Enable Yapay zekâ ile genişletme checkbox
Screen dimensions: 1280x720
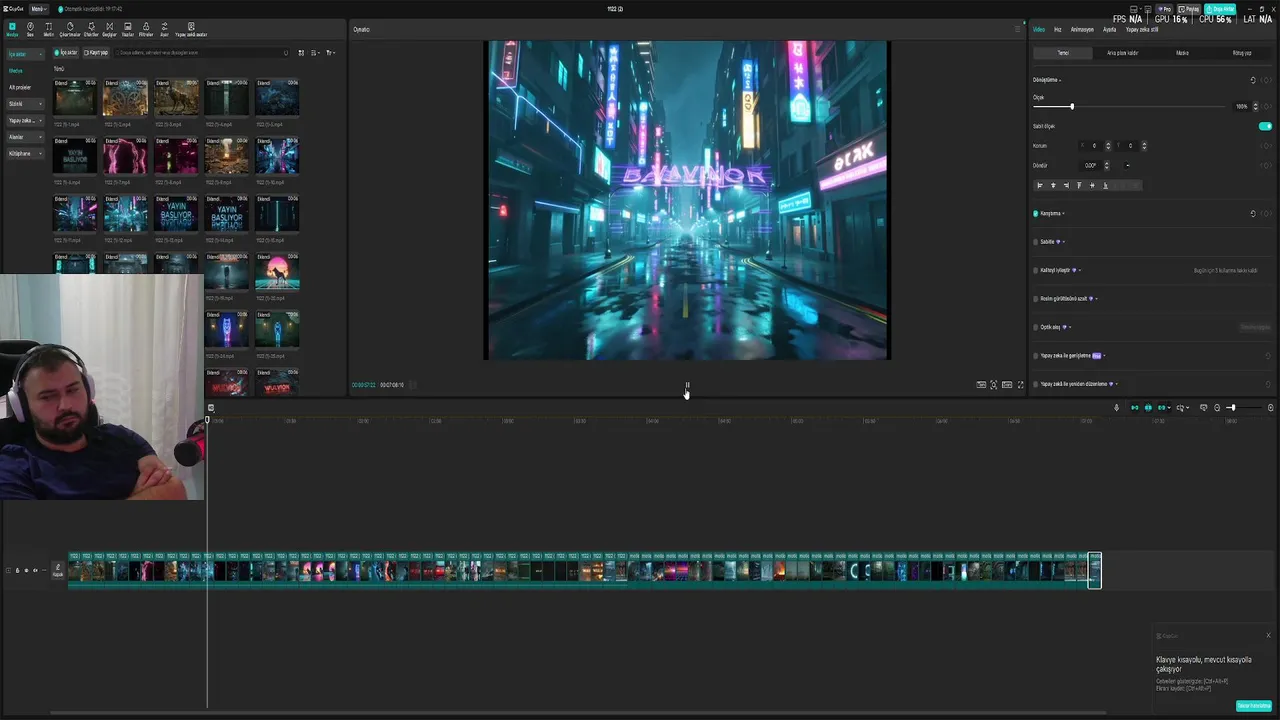click(1036, 355)
